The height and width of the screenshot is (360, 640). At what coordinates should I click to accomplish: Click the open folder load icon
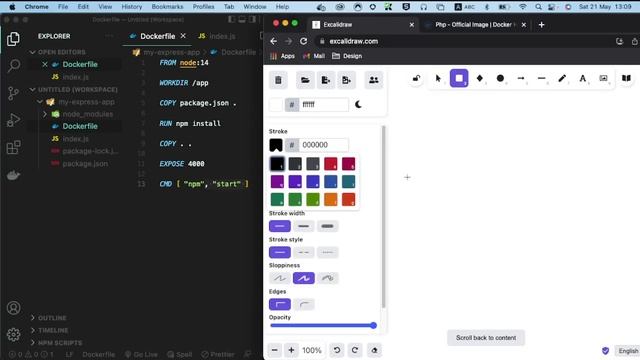(x=305, y=80)
